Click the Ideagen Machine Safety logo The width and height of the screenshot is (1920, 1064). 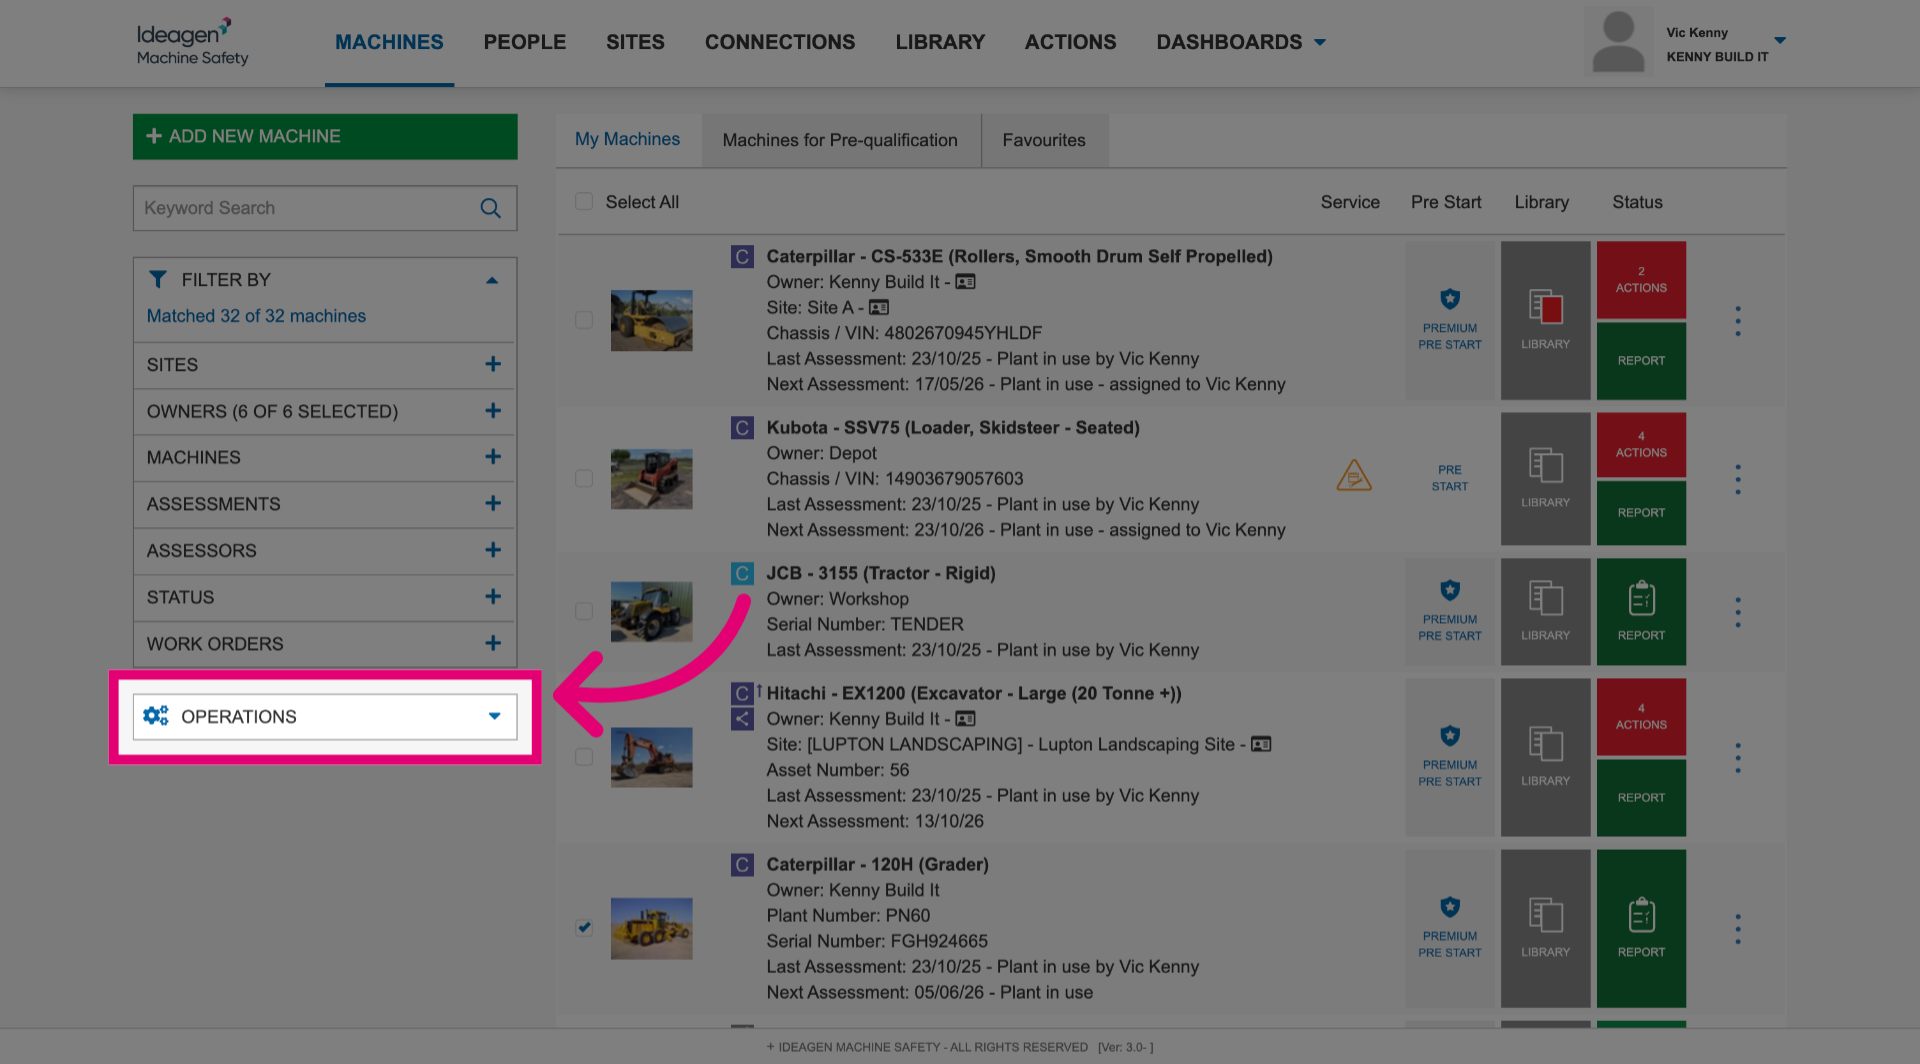192,42
